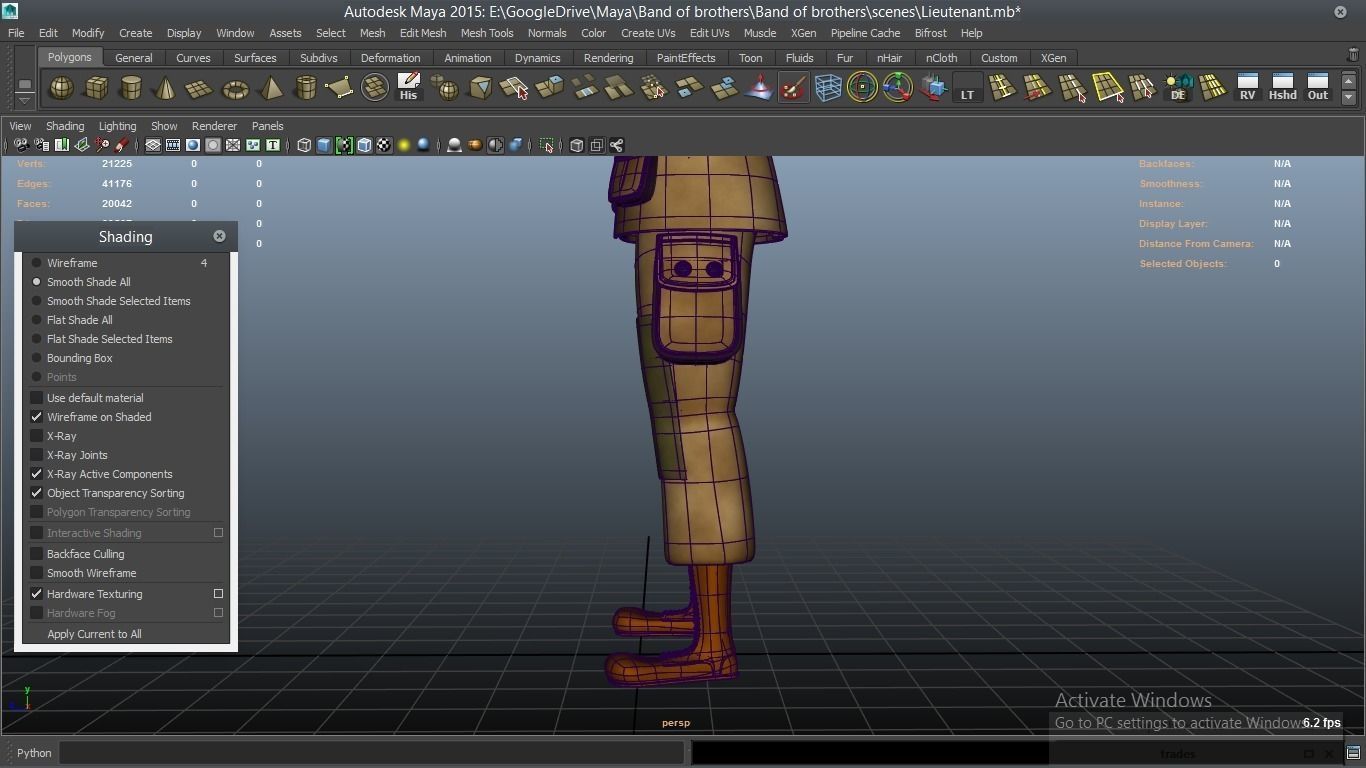
Task: Switch to the nCloth shelf tab
Action: (x=941, y=58)
